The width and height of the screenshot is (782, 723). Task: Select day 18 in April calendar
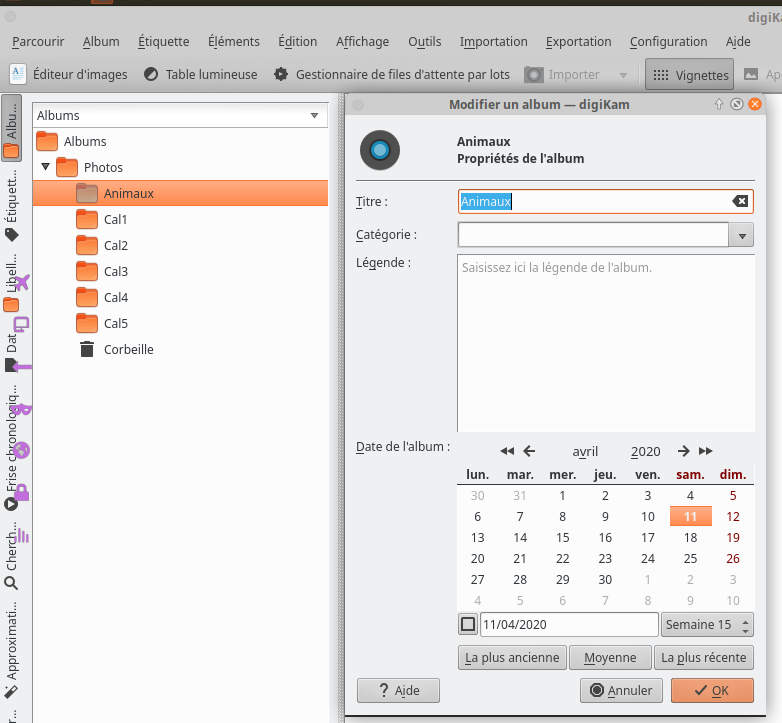click(690, 538)
